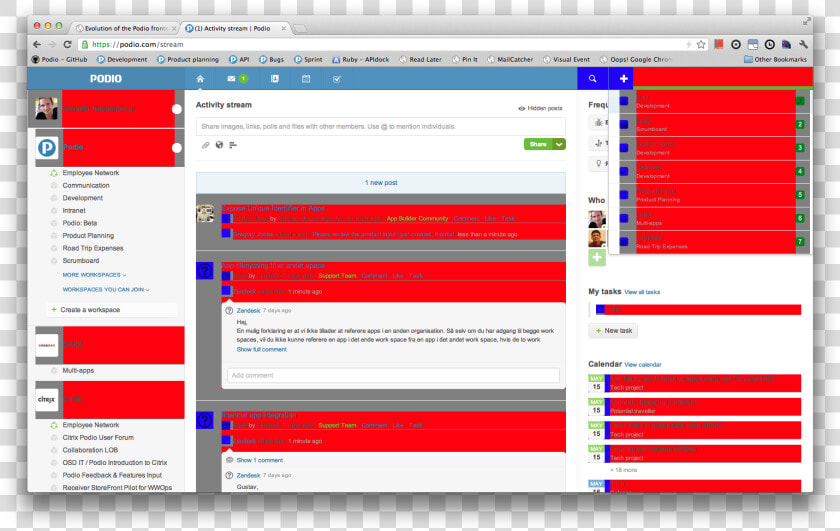
Task: Click the question mark avatar on App tilknytning post
Action: pos(205,271)
